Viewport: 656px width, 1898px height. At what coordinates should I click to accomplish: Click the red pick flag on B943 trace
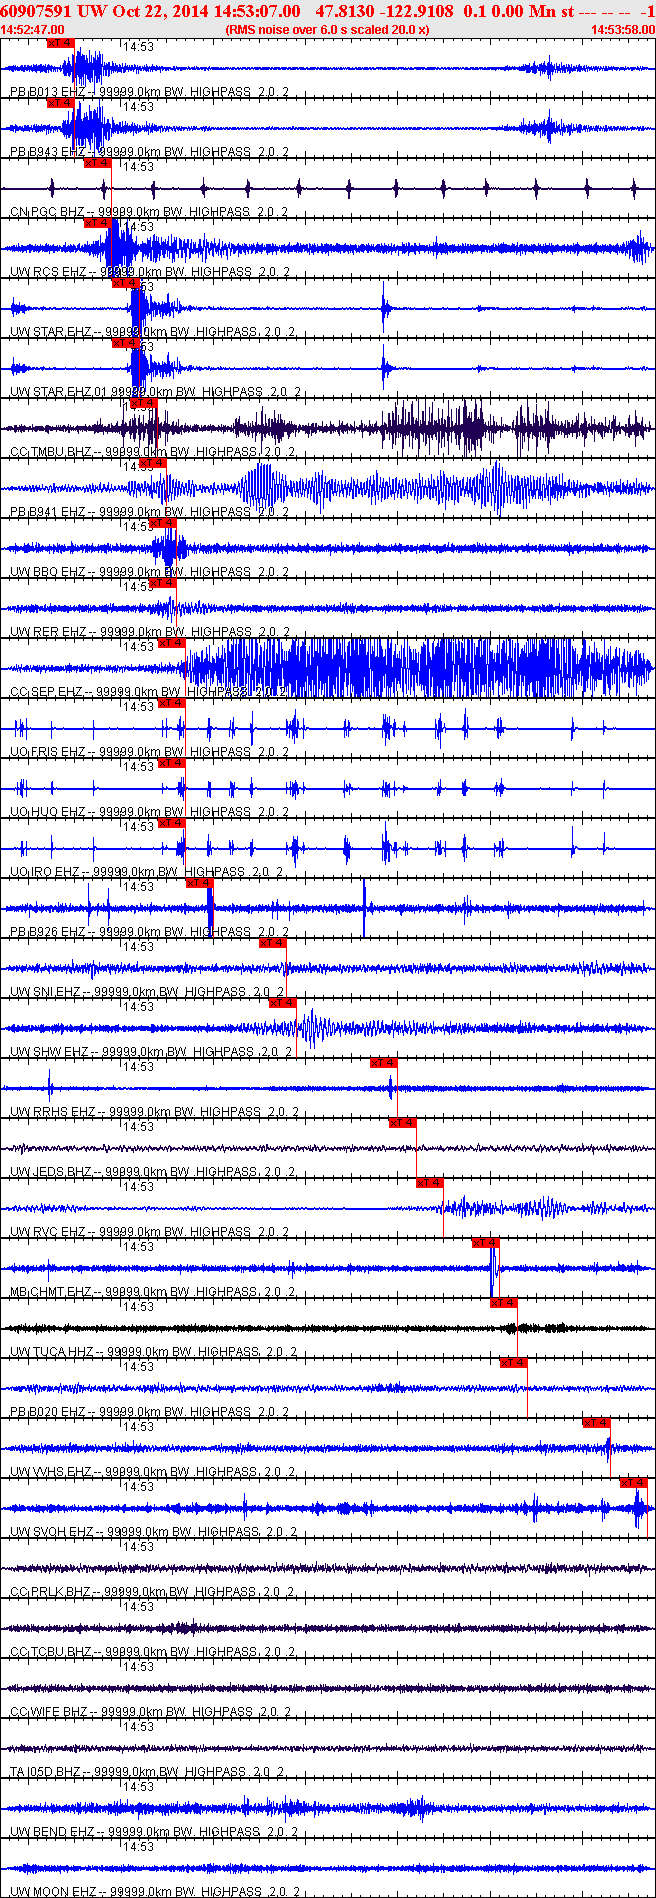tap(61, 103)
